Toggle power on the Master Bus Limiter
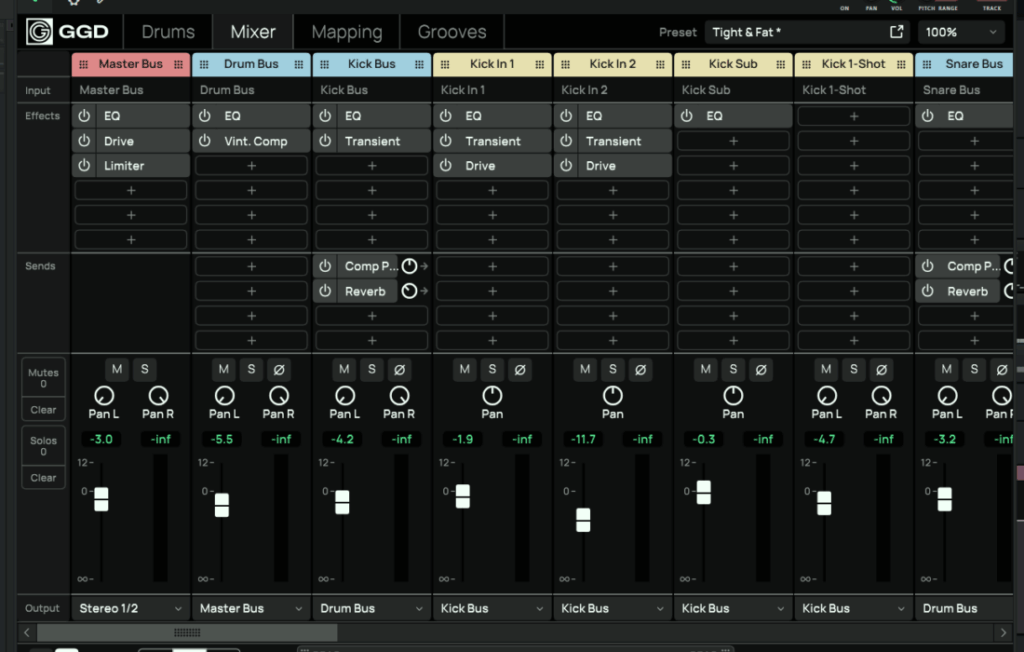Screen dimensions: 1024x652 85,165
